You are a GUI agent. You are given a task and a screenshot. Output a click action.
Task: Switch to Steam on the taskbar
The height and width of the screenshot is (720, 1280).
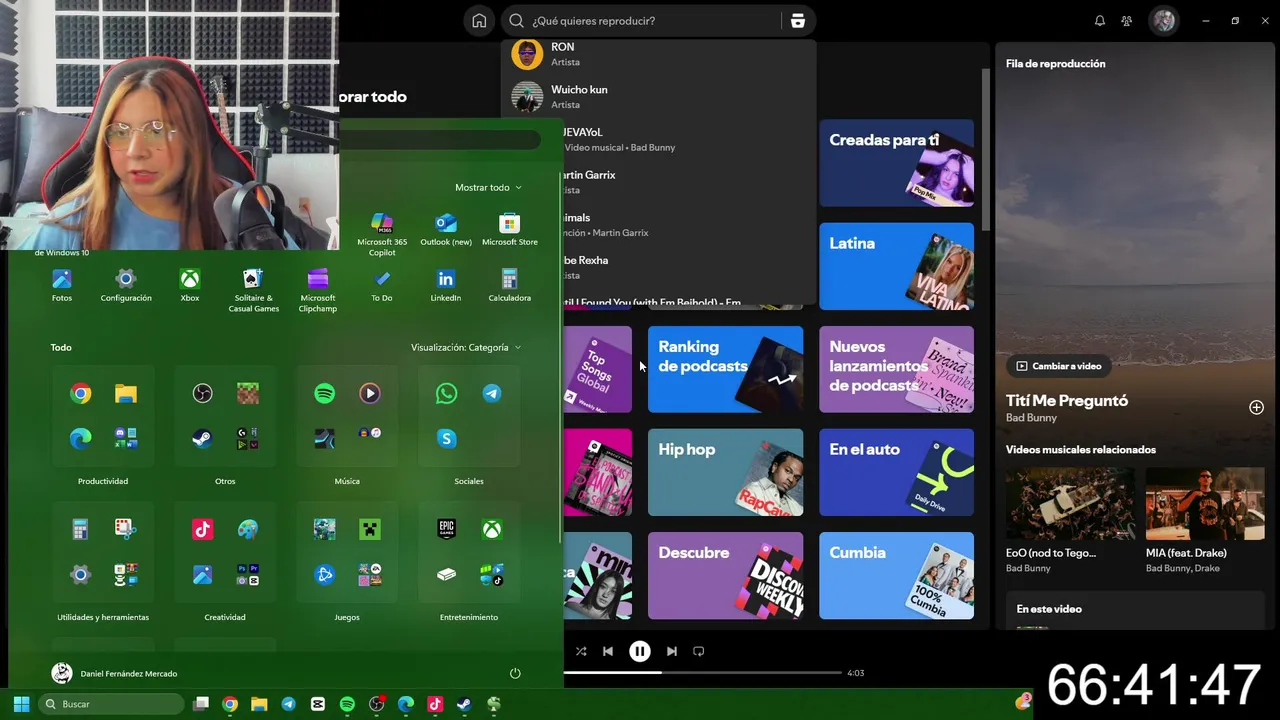tap(464, 704)
